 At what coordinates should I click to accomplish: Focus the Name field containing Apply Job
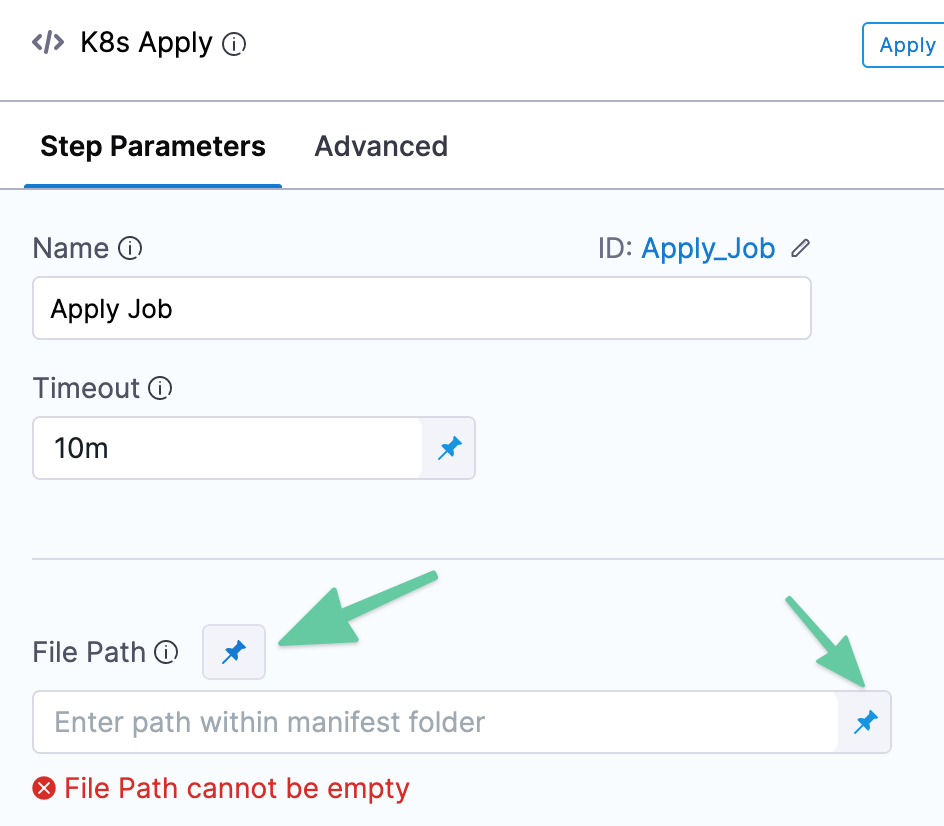(422, 308)
